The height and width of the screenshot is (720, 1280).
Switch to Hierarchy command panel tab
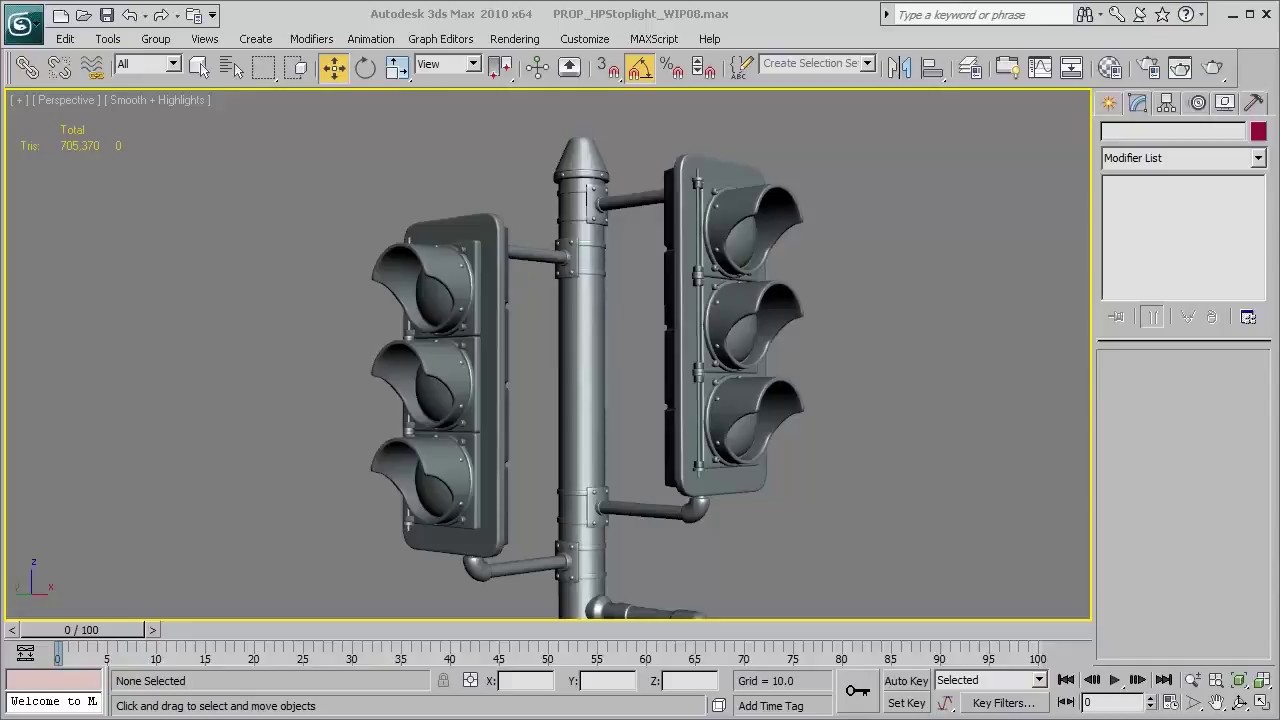[x=1167, y=103]
